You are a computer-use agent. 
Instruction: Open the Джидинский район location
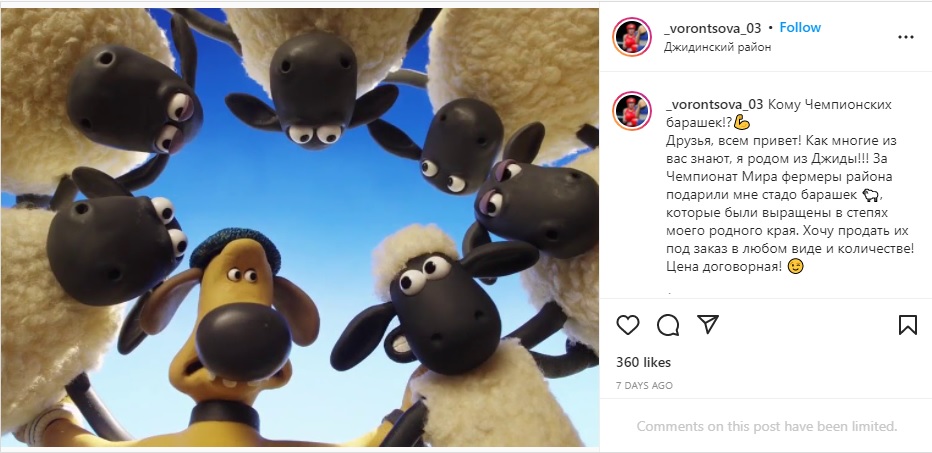tap(717, 48)
